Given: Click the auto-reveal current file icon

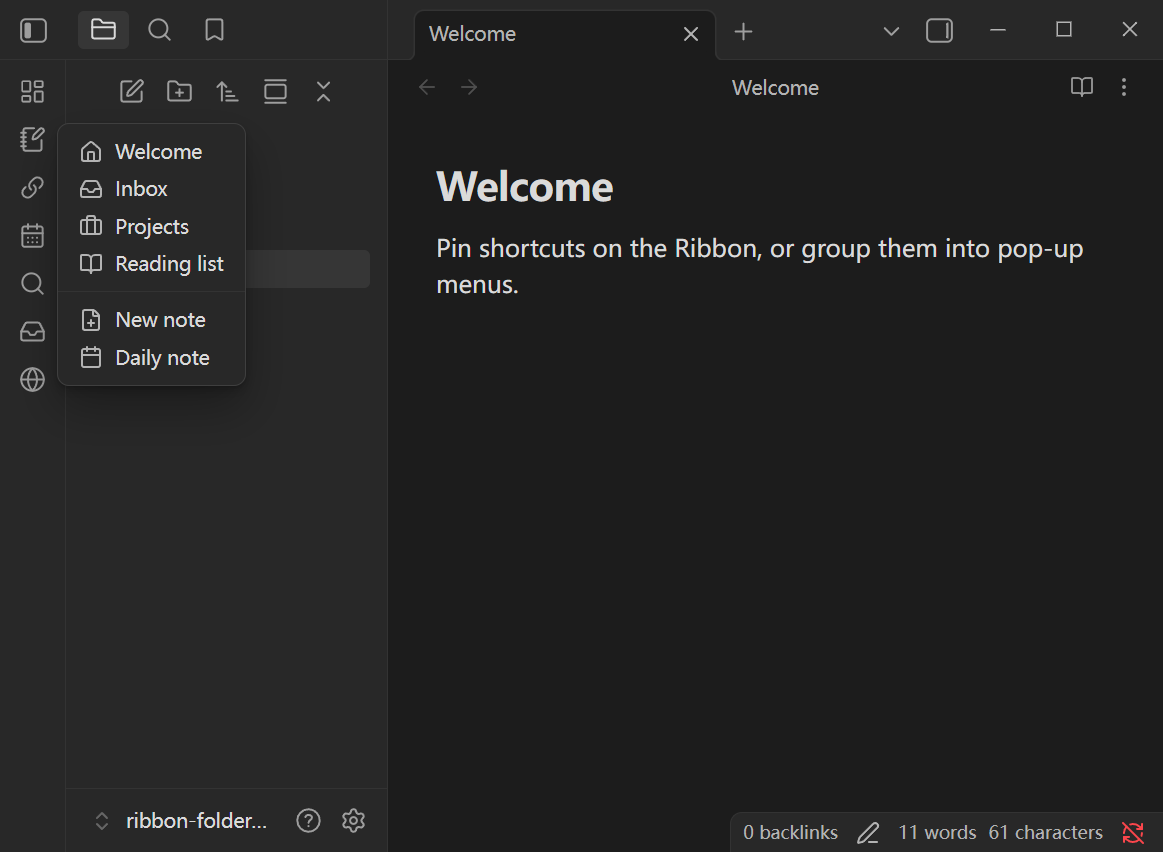Looking at the screenshot, I should 275,91.
